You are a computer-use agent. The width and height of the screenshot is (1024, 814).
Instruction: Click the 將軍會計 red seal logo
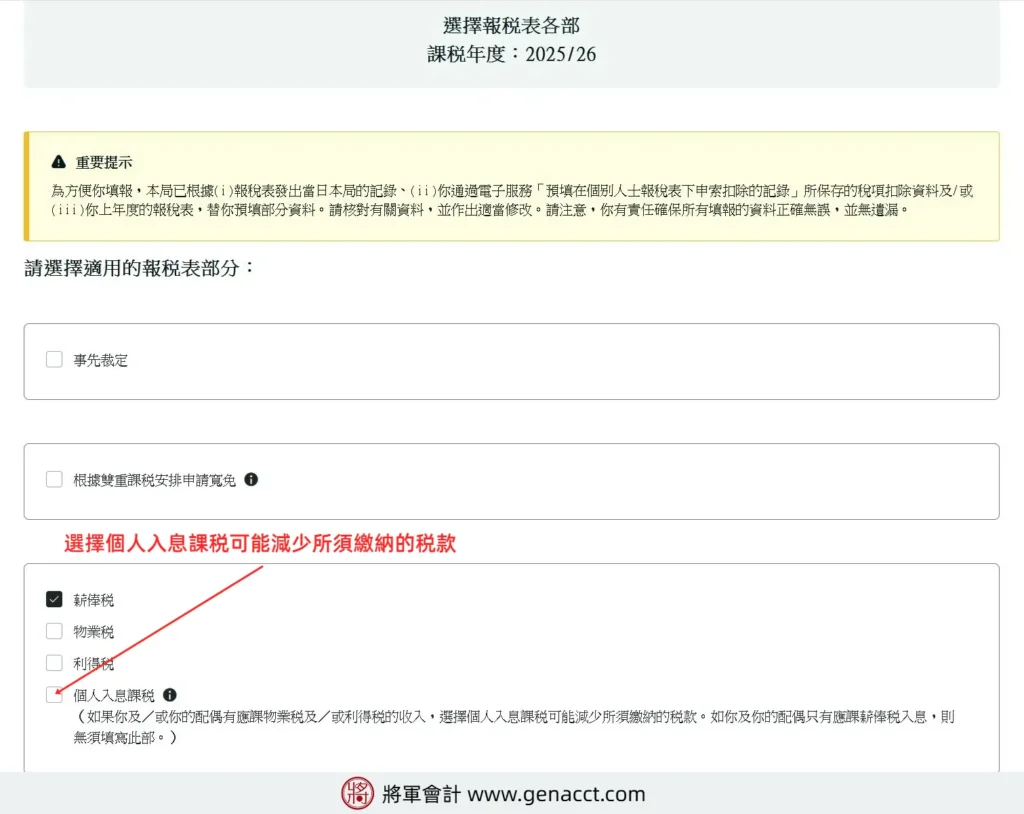pos(357,793)
